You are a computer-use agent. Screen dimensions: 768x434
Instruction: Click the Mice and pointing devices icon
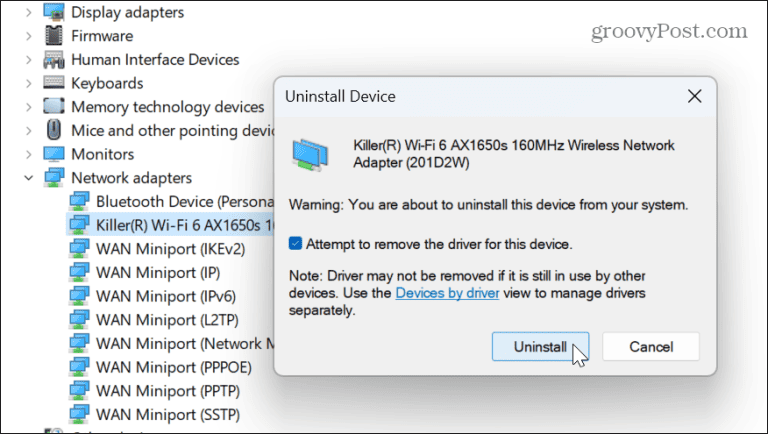coord(51,131)
